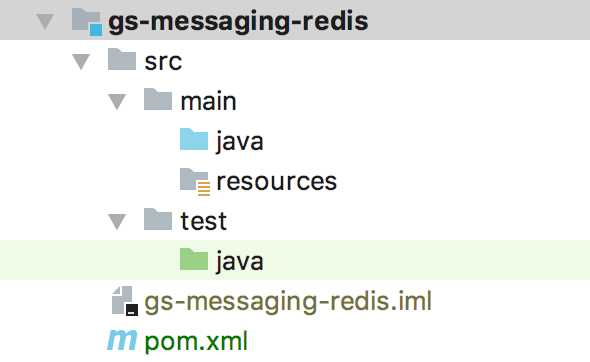Select the resources folder label

pyautogui.click(x=277, y=181)
